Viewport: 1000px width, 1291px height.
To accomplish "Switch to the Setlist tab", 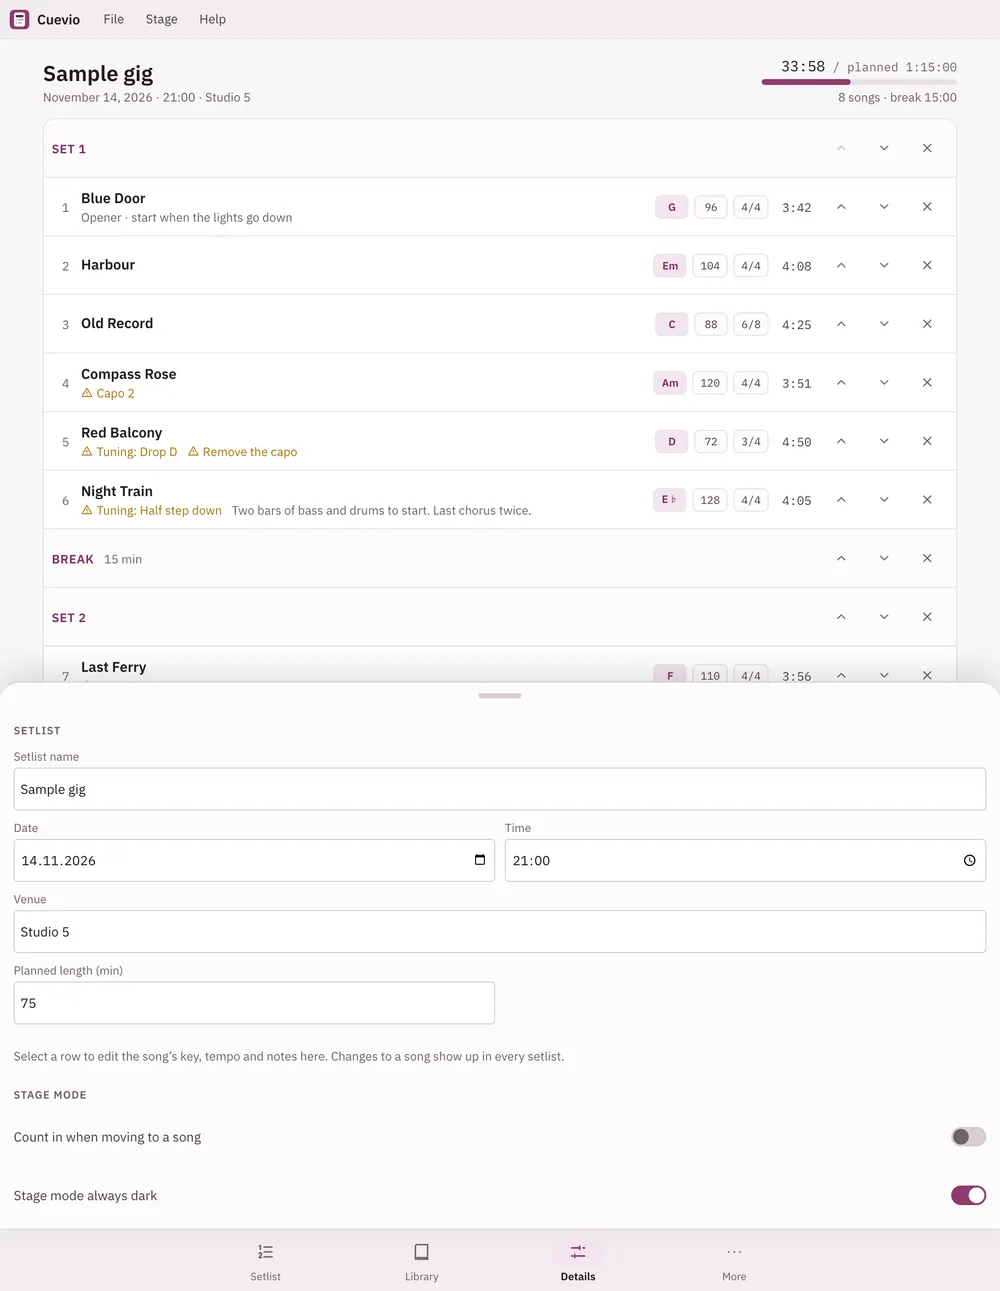I will coord(265,1261).
